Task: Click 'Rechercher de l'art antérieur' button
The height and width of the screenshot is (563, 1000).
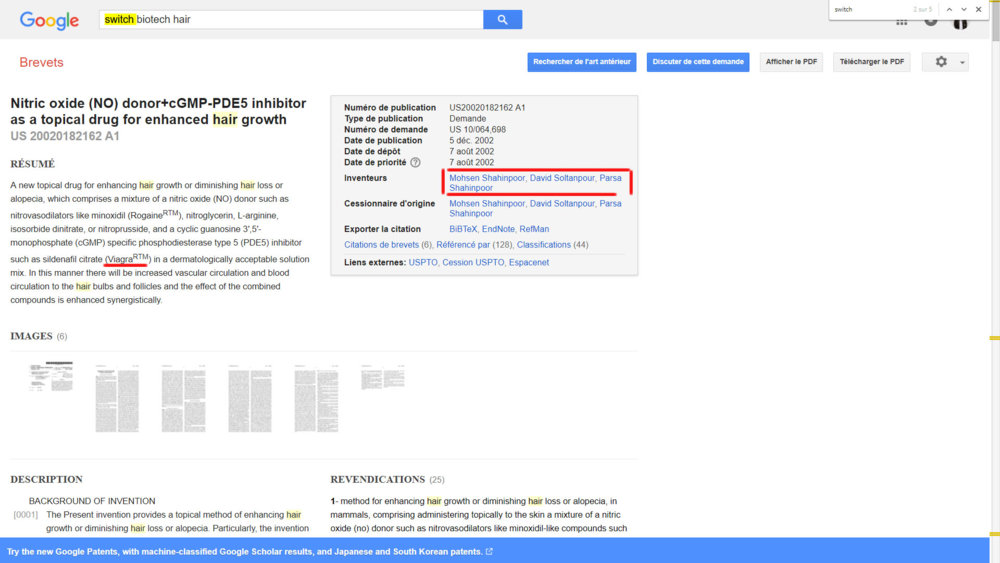Action: pos(583,62)
